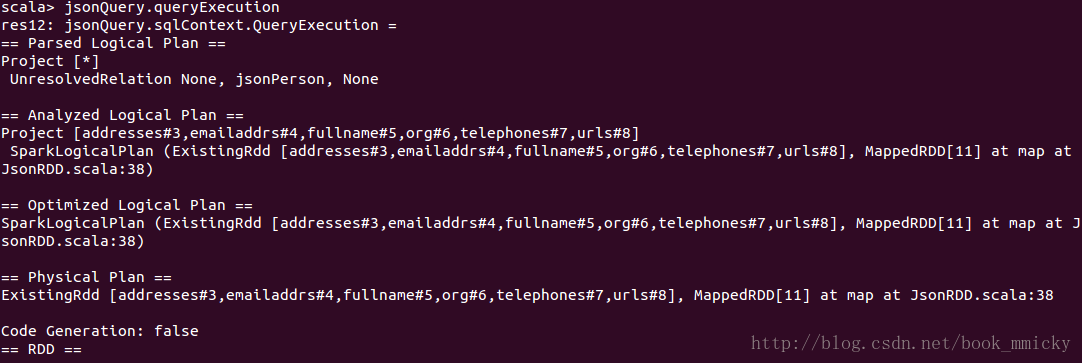Viewport: 1082px width, 363px height.
Task: Select the Analyzed Logical Plan header
Action: [123, 115]
